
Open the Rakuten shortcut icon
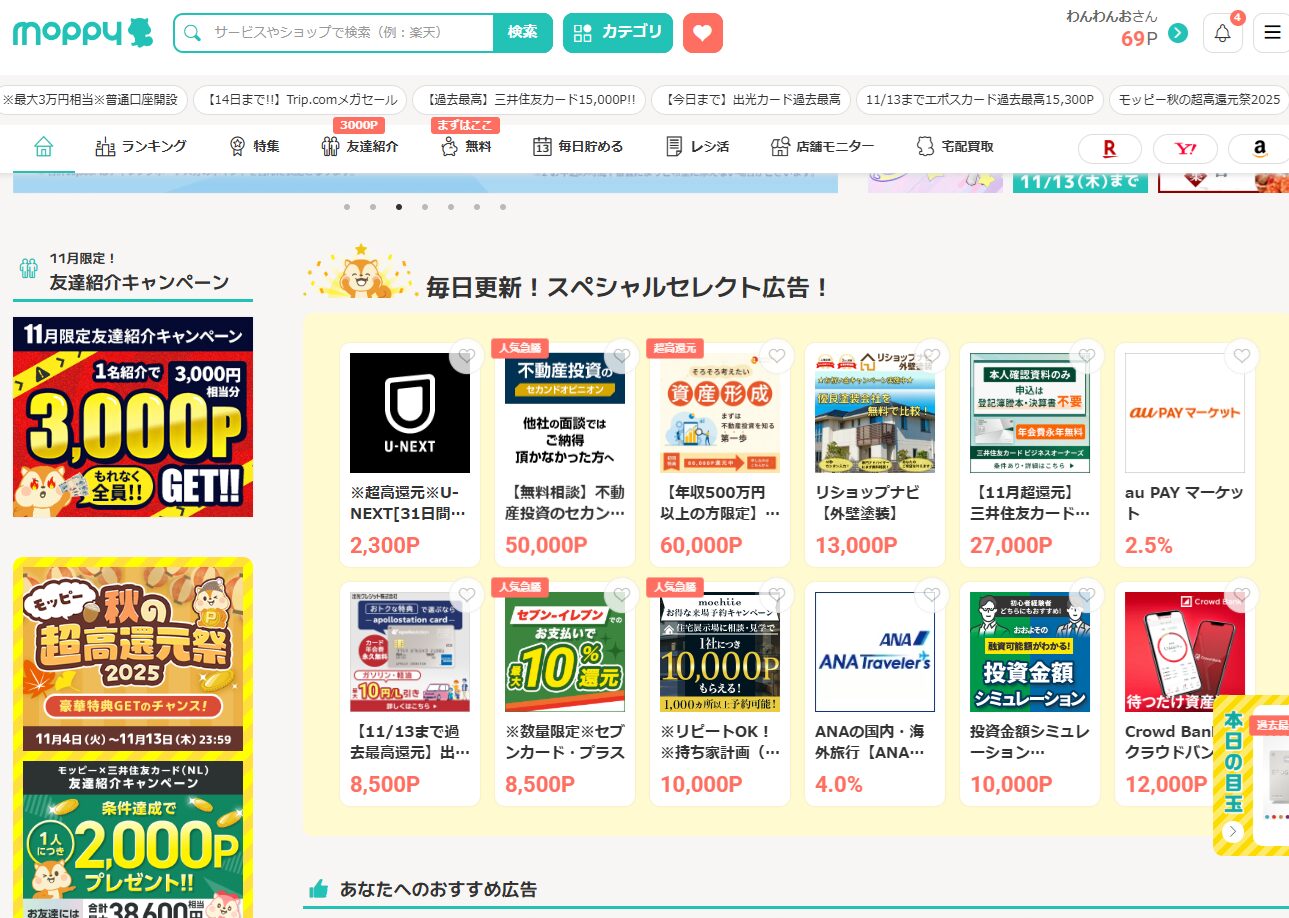[1109, 148]
